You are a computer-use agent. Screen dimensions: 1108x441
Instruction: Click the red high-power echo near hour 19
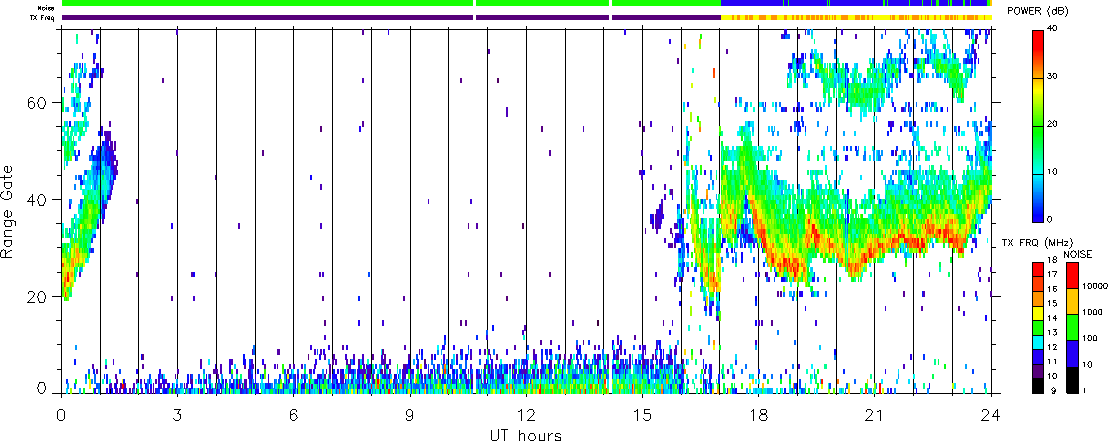coord(788,266)
